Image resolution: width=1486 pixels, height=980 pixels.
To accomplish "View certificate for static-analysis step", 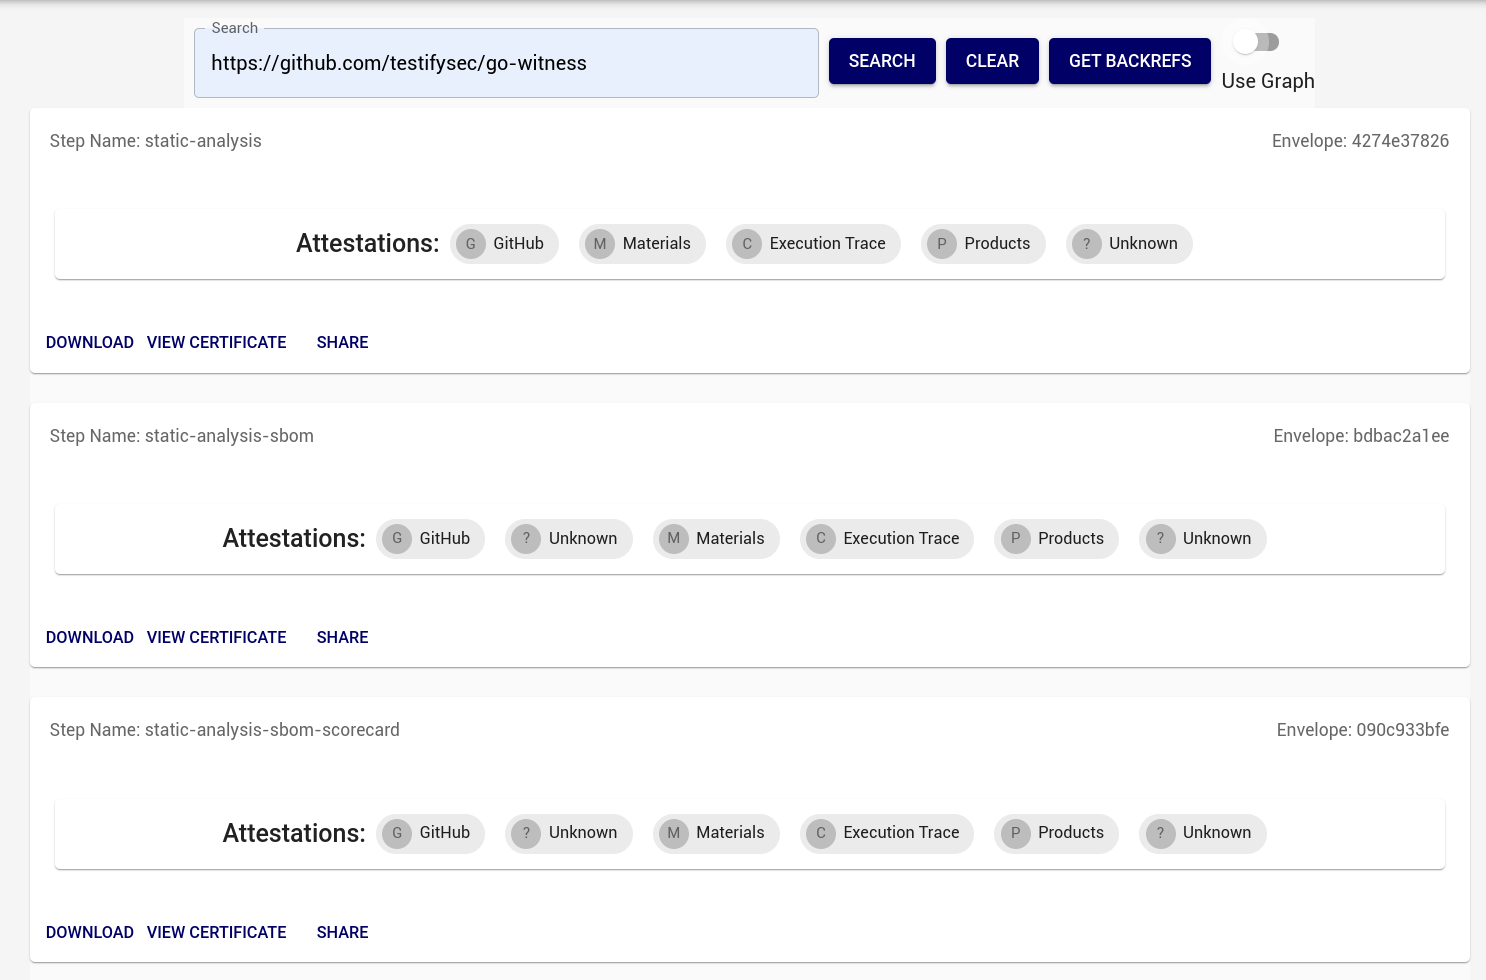I will (217, 342).
